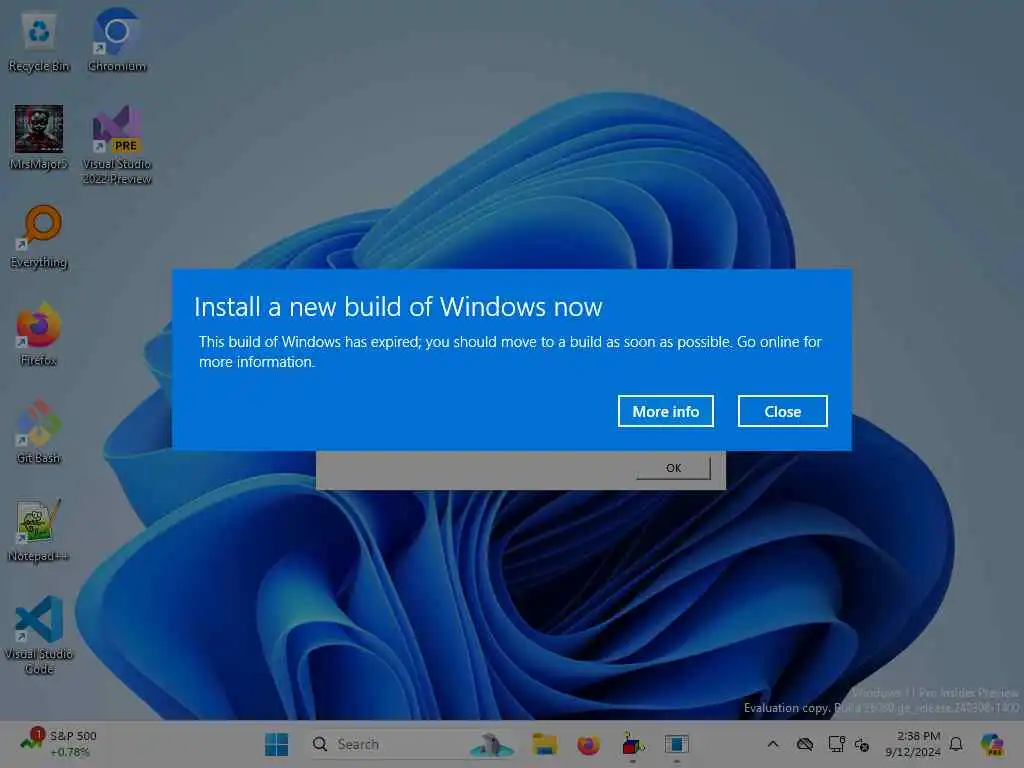The height and width of the screenshot is (768, 1024).
Task: Close the Windows build expired dialog
Action: point(782,411)
